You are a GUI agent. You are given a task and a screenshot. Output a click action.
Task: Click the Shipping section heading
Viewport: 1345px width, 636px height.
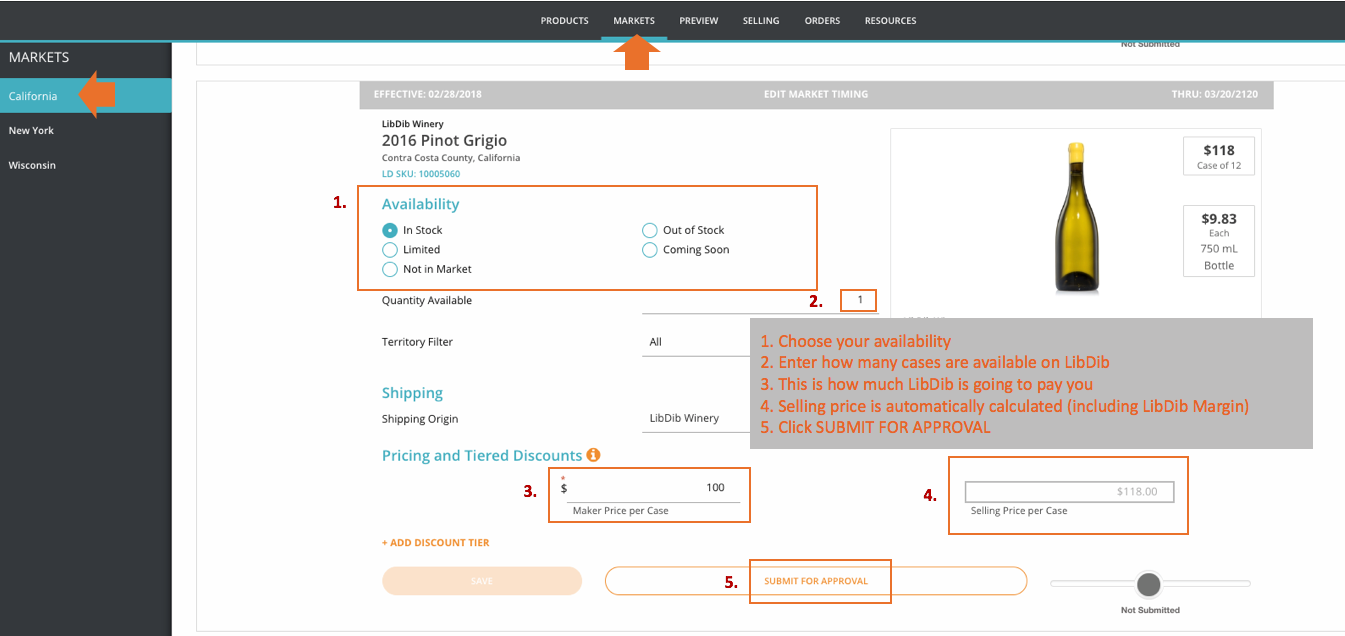412,393
